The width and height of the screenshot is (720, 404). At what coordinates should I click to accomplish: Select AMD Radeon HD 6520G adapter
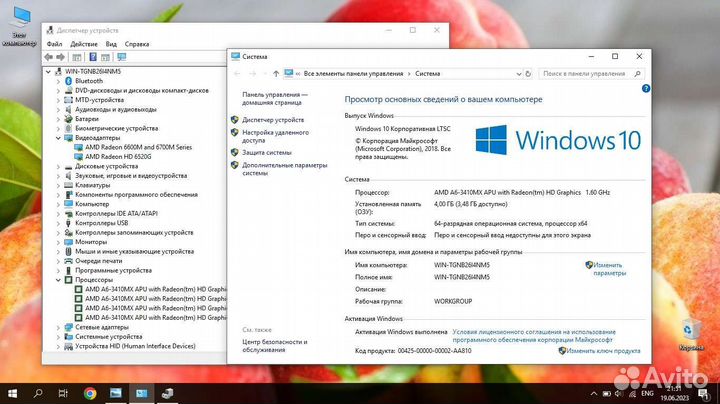118,157
